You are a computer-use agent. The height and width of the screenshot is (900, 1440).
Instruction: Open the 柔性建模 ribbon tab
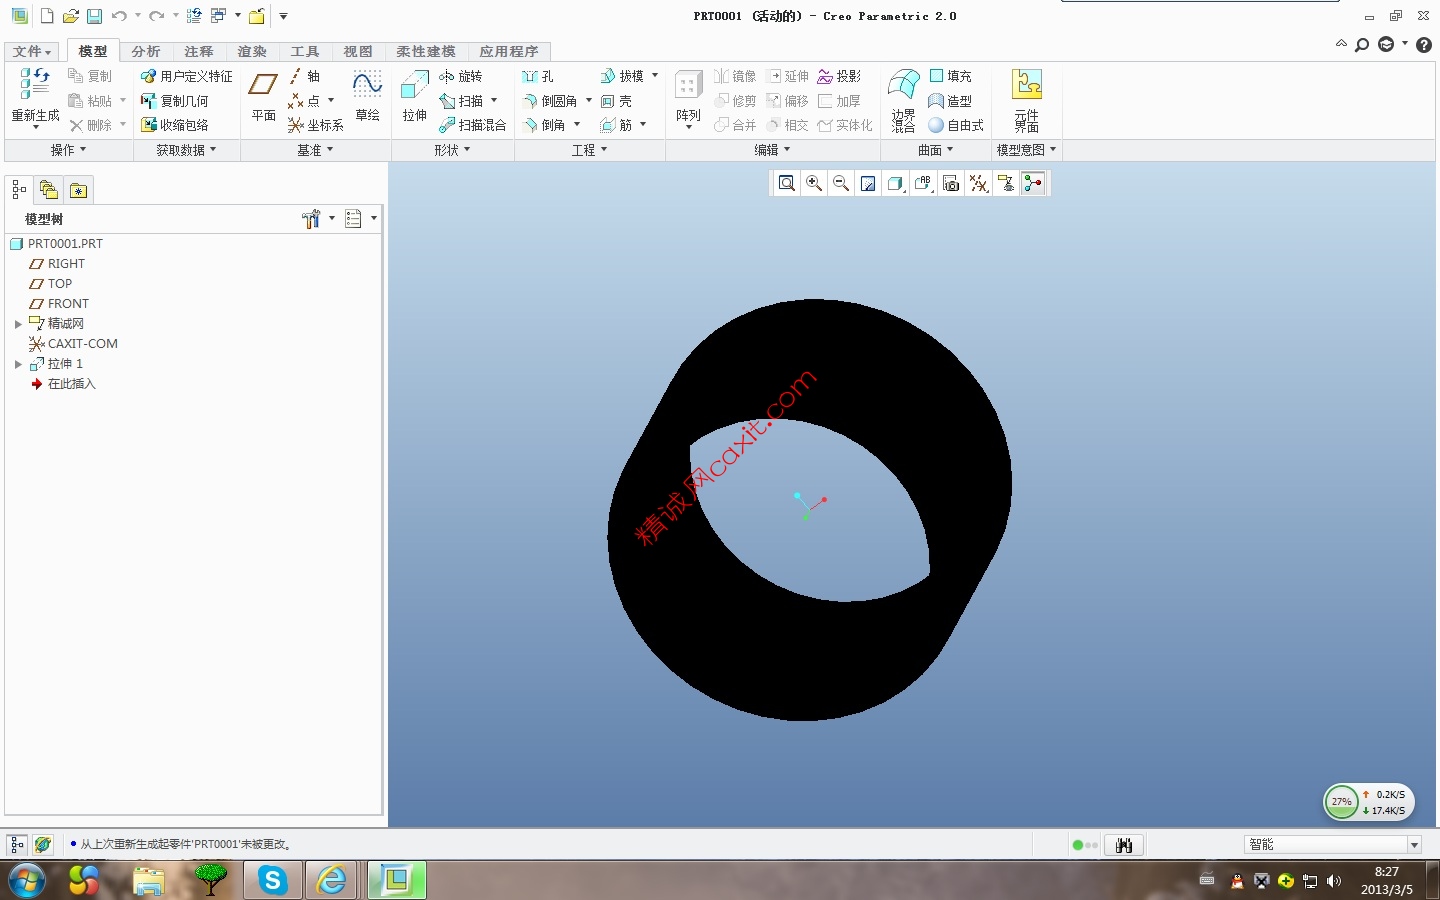click(425, 51)
